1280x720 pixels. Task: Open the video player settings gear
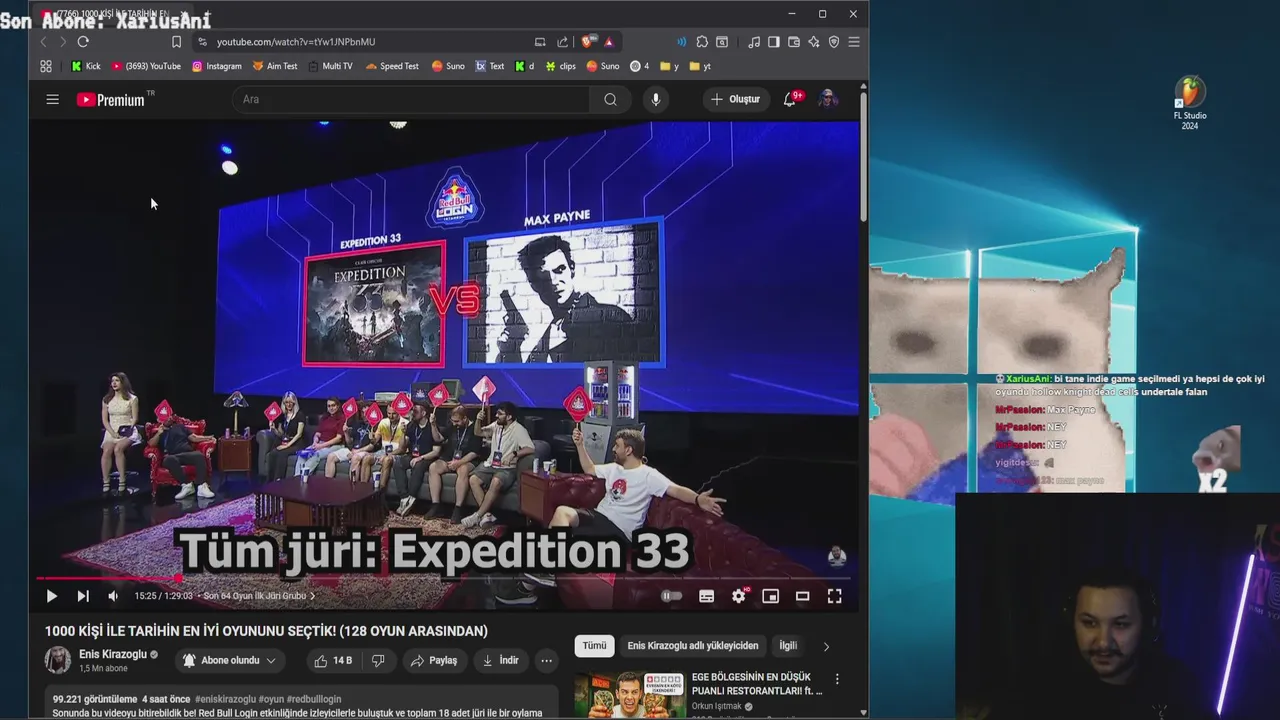point(739,596)
